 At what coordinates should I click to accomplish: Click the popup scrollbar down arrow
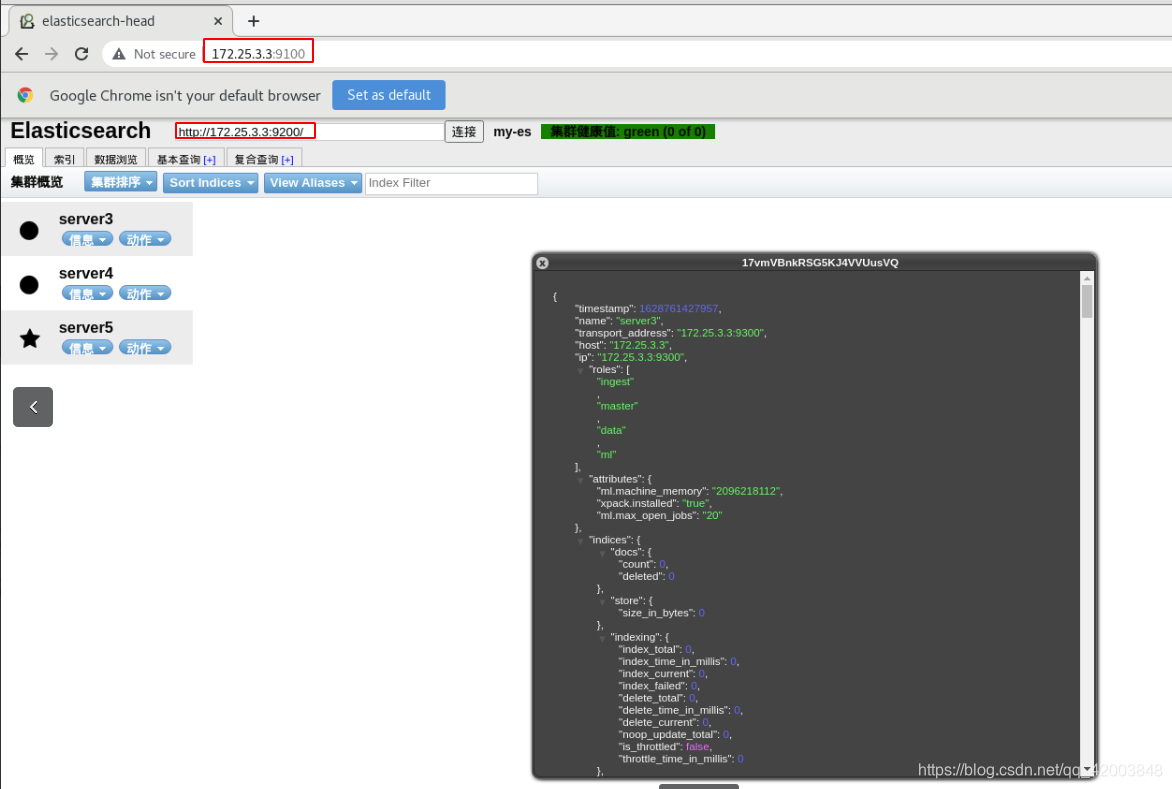tap(1087, 770)
